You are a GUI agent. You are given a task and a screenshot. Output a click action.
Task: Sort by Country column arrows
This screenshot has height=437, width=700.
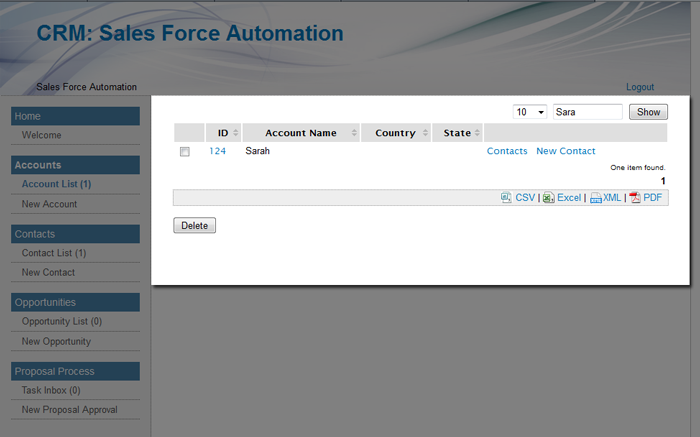(425, 133)
